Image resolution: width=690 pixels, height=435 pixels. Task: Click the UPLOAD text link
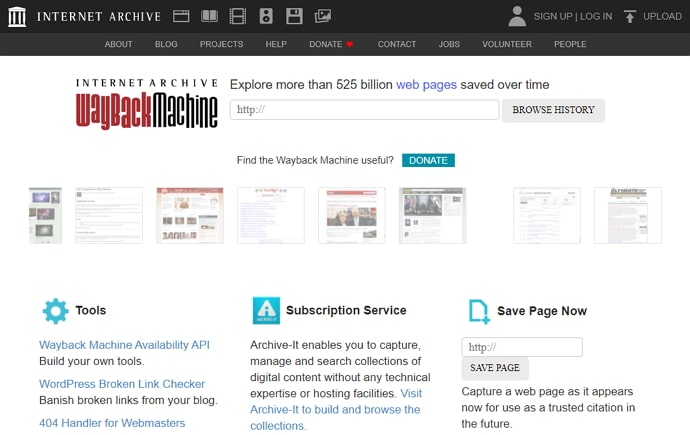(662, 17)
